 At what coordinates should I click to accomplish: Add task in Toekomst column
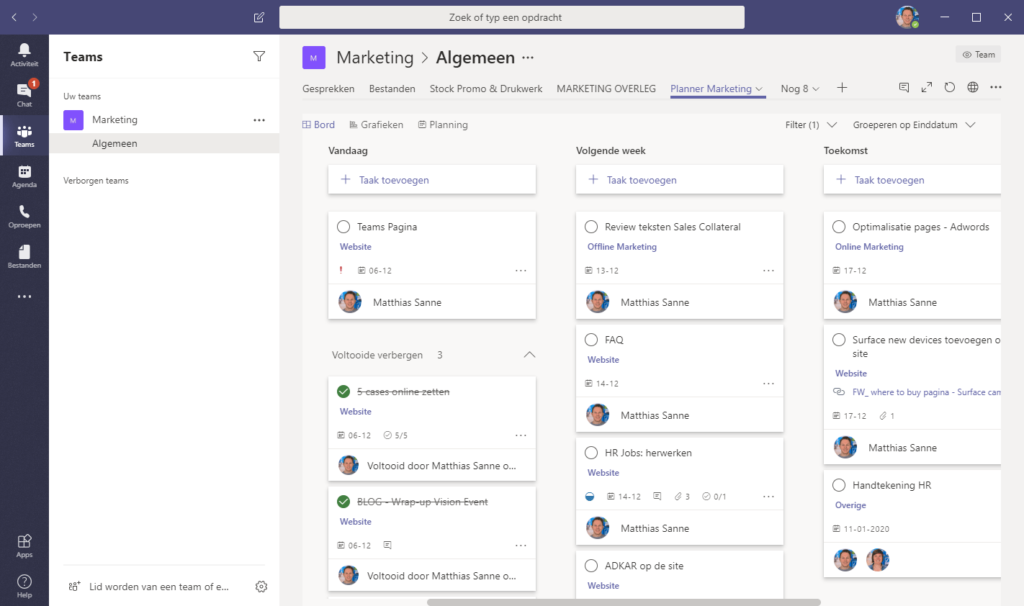(x=912, y=180)
